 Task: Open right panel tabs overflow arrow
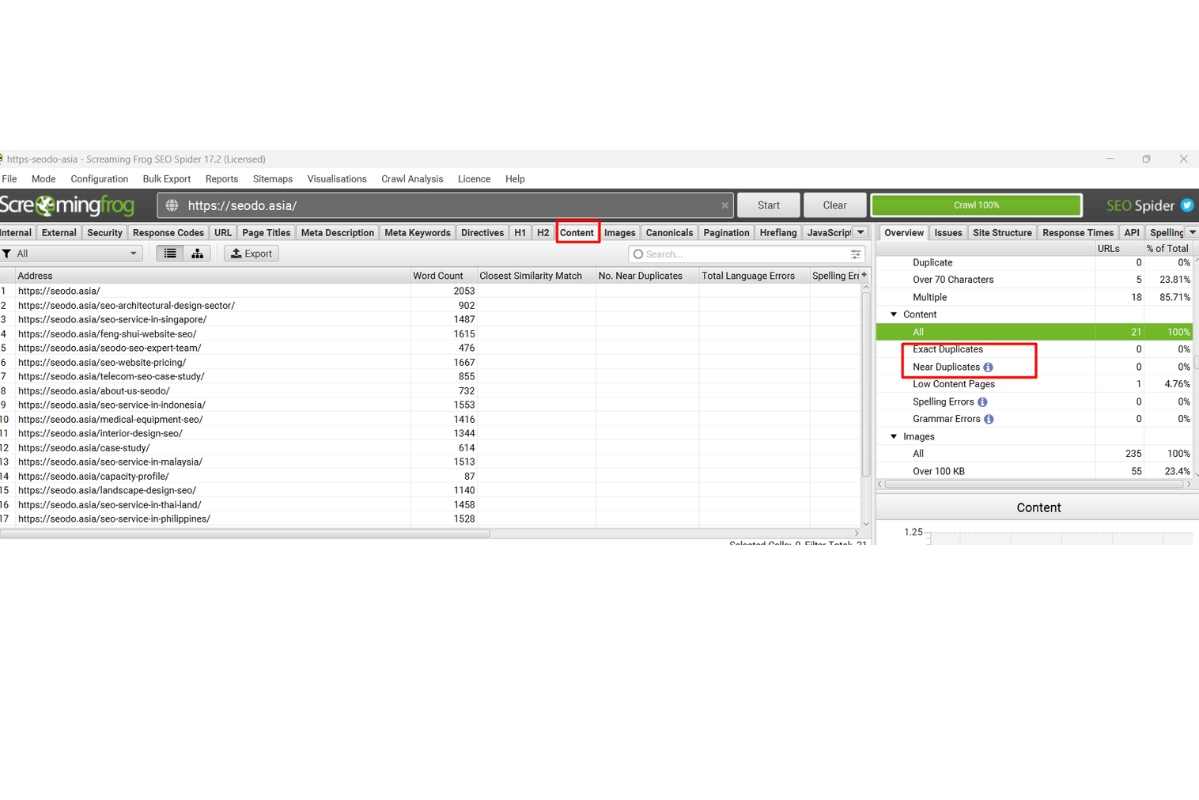coord(1192,233)
